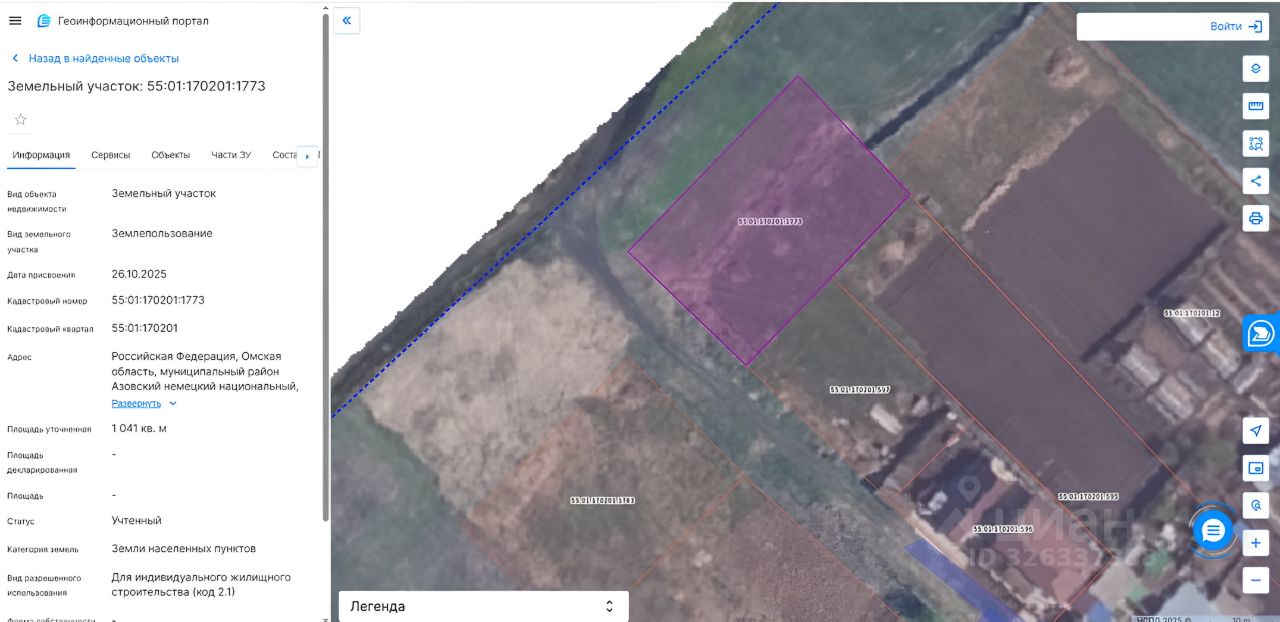The image size is (1280, 622).
Task: Locate my position on map
Action: click(1255, 430)
